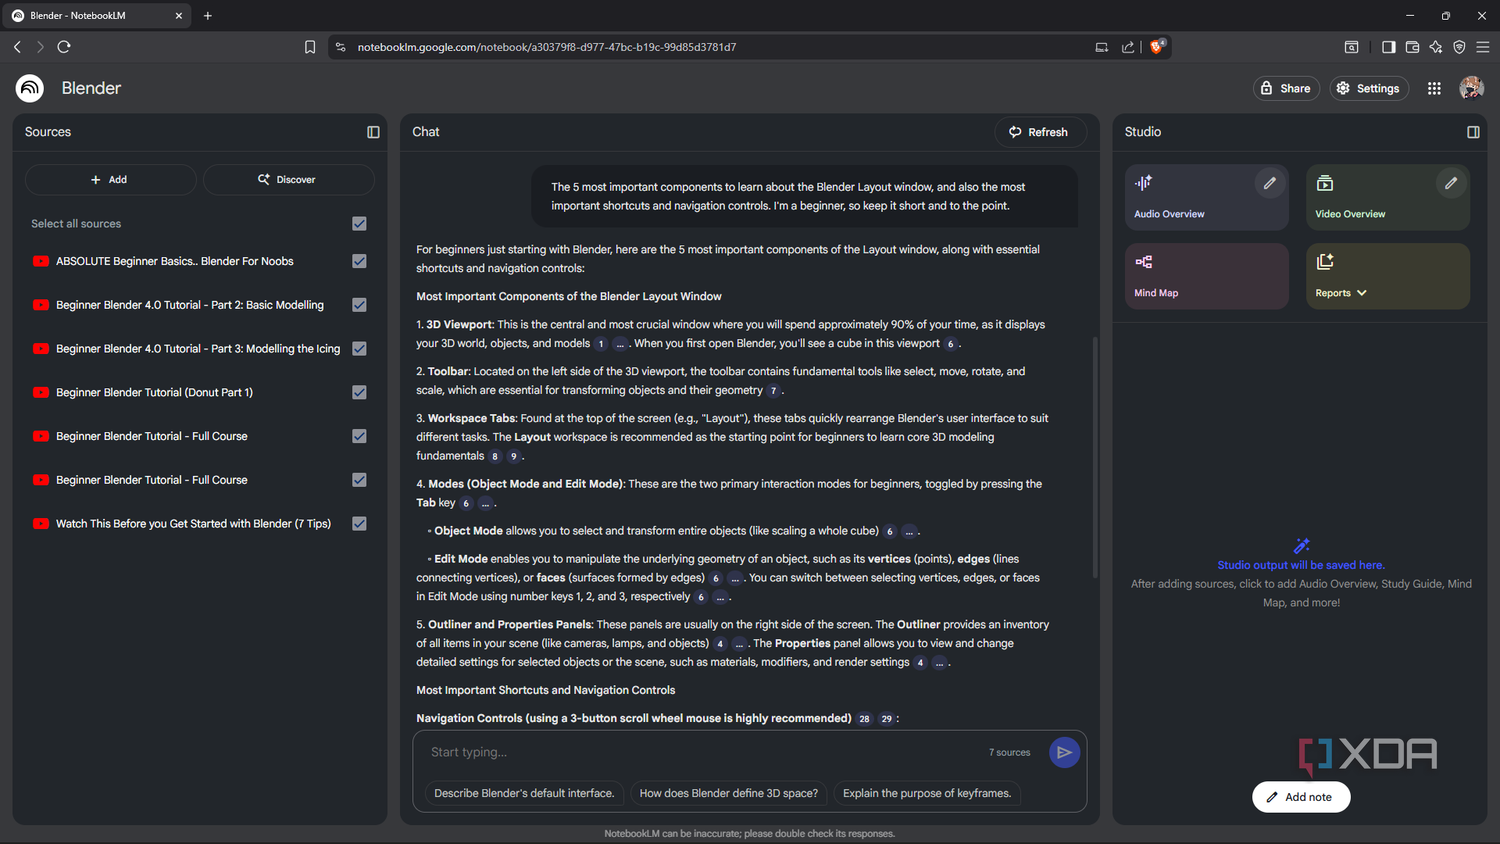Close the Blender - NotebookLM tab
The width and height of the screenshot is (1500, 844).
point(179,15)
